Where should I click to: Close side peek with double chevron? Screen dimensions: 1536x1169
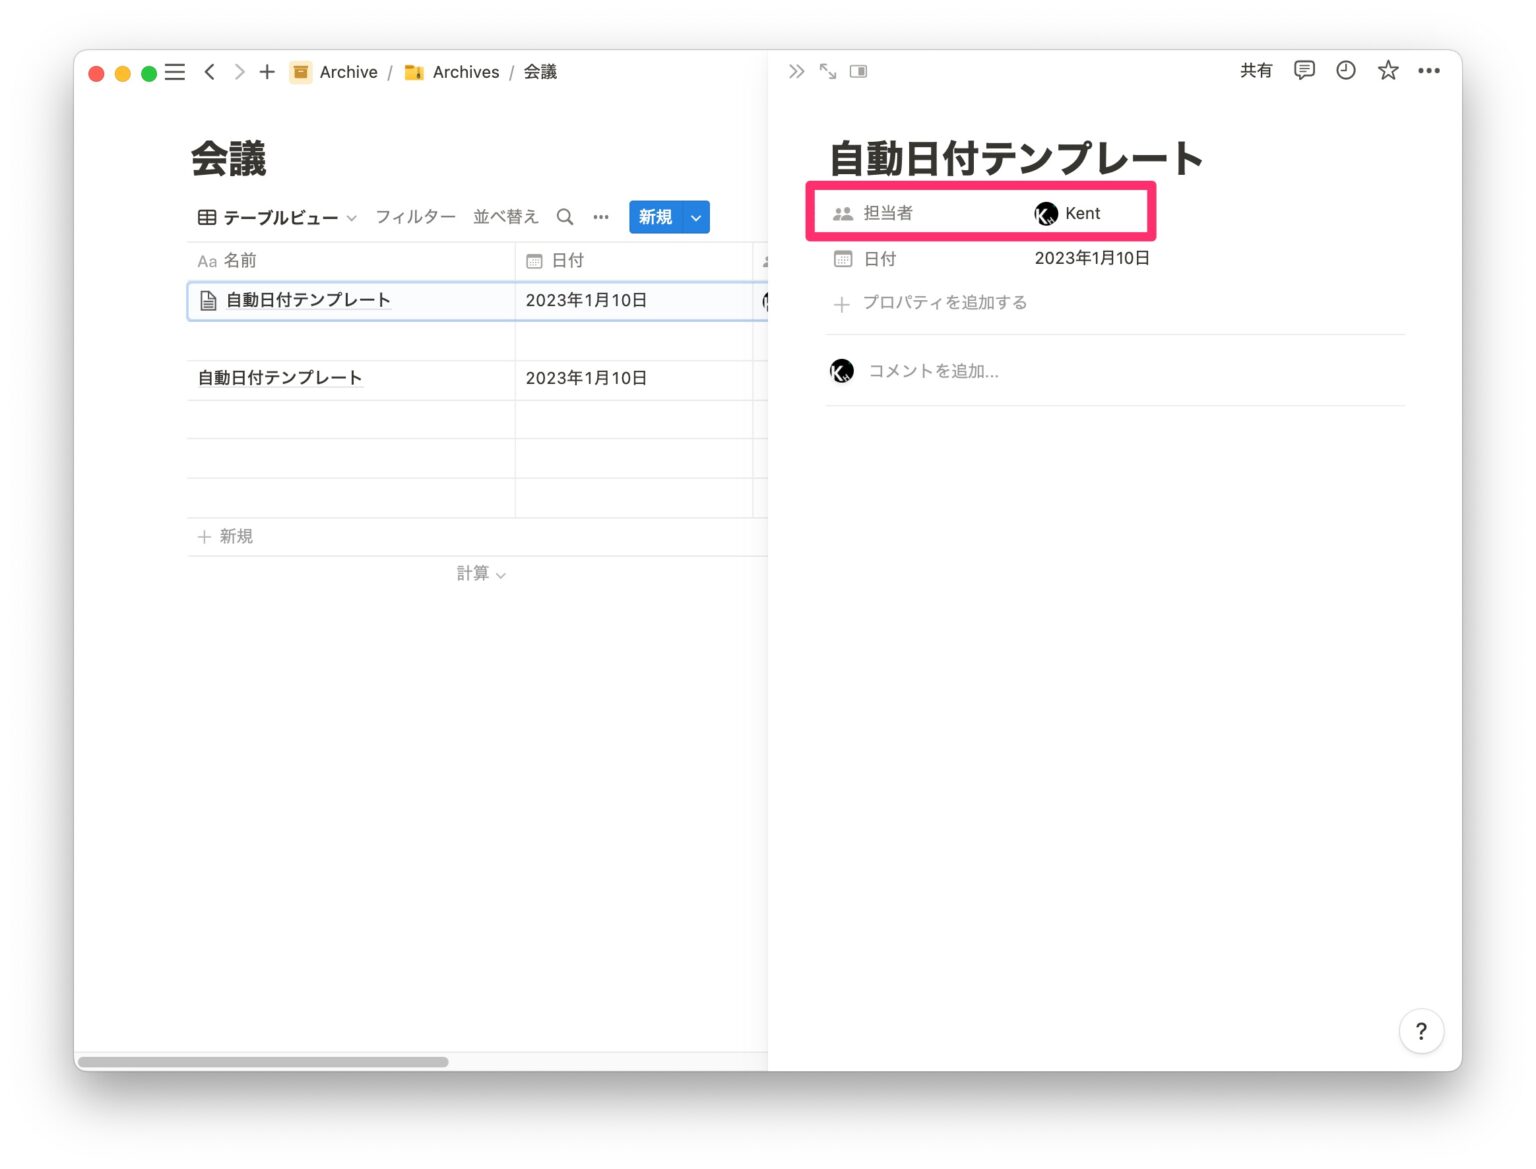point(796,71)
